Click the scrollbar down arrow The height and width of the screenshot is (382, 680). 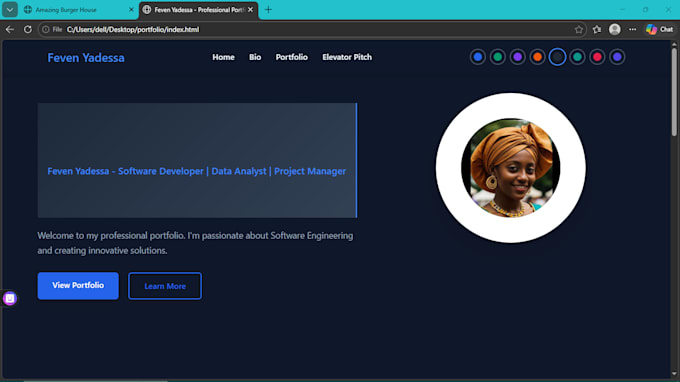[x=674, y=374]
